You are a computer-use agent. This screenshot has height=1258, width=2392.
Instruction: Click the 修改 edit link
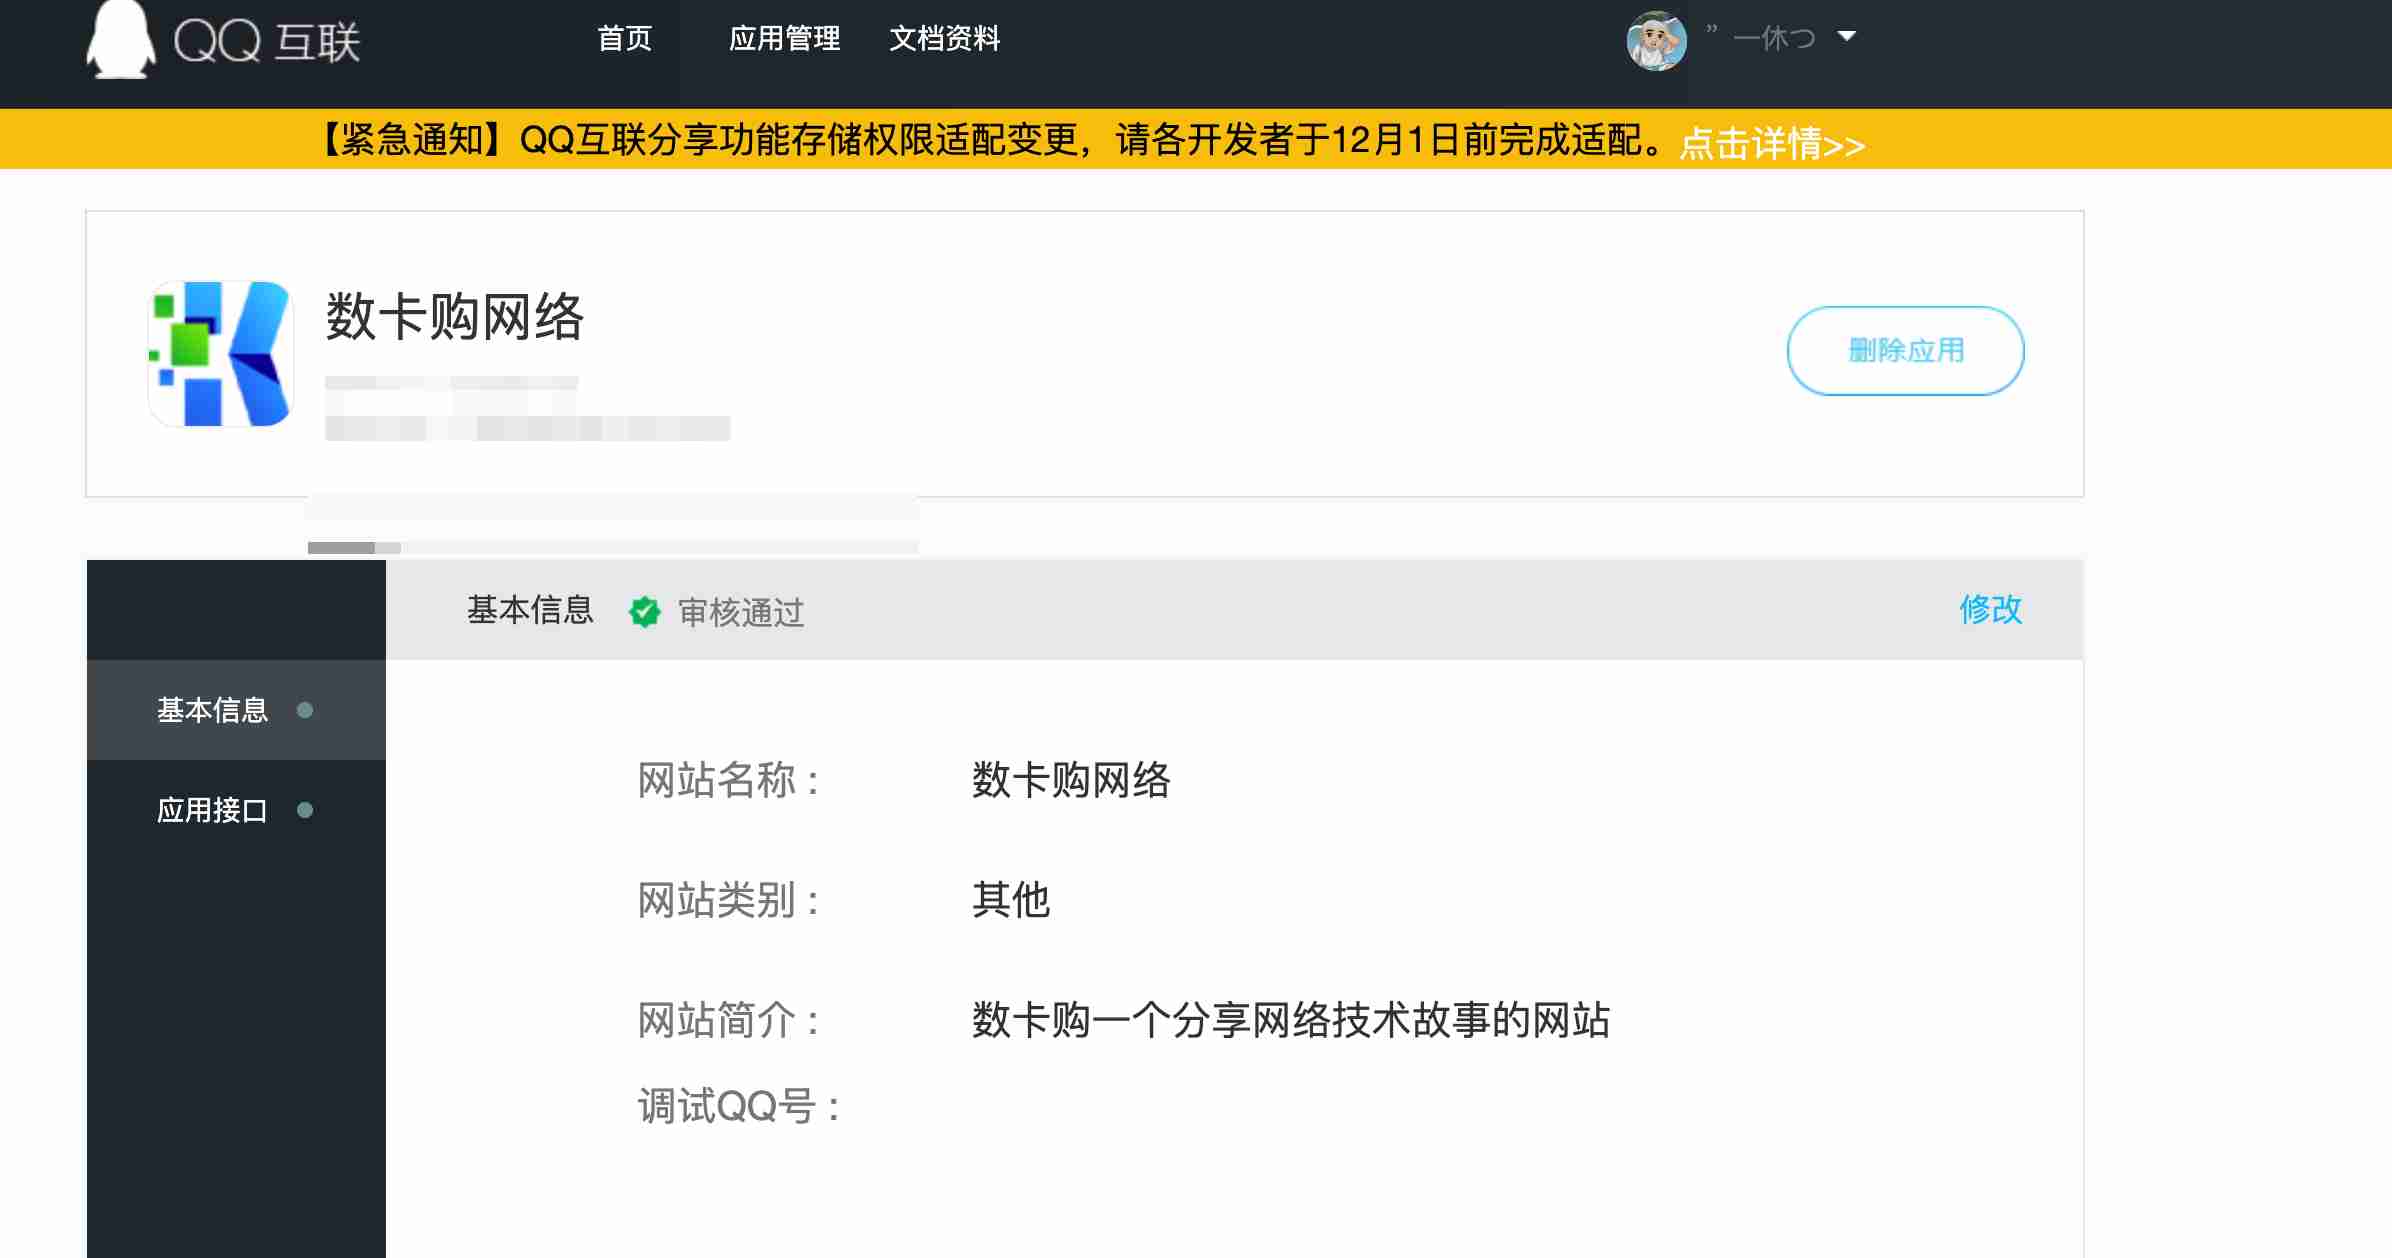click(x=1990, y=609)
